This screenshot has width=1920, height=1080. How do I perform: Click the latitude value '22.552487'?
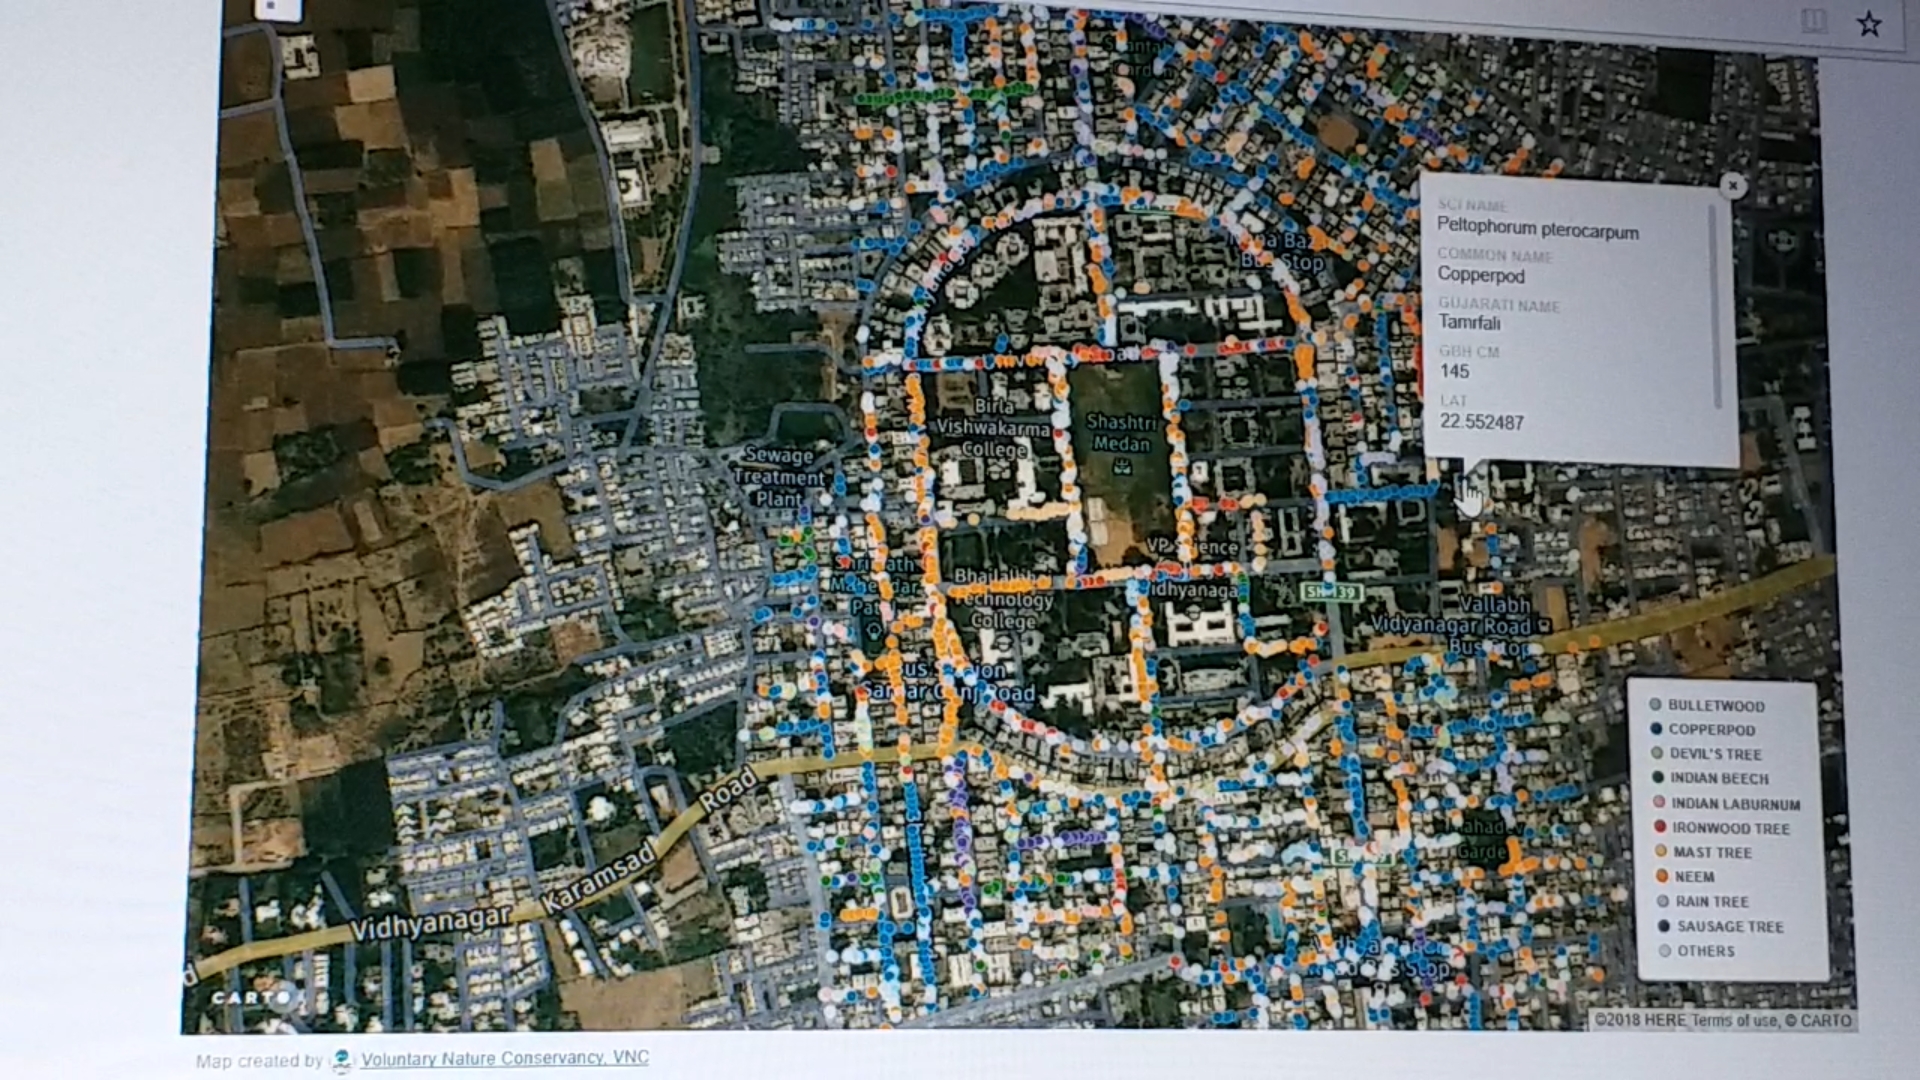1482,422
